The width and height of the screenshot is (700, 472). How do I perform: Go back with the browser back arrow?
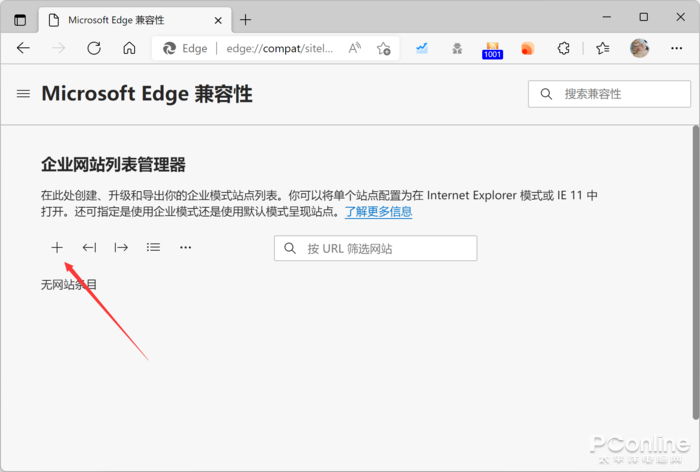click(x=23, y=48)
